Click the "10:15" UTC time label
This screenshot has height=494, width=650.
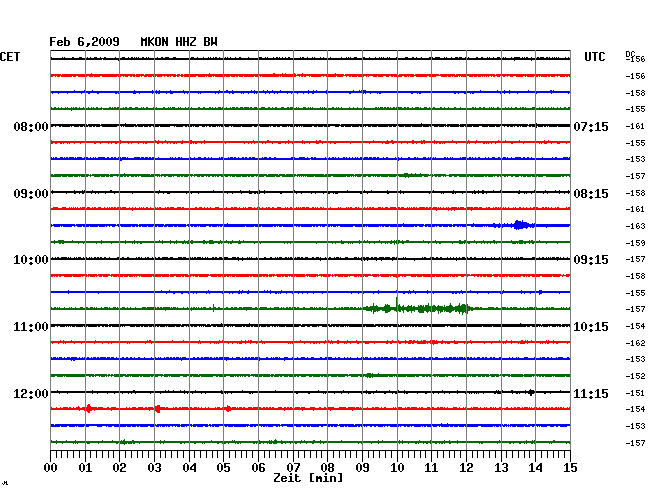coord(591,327)
